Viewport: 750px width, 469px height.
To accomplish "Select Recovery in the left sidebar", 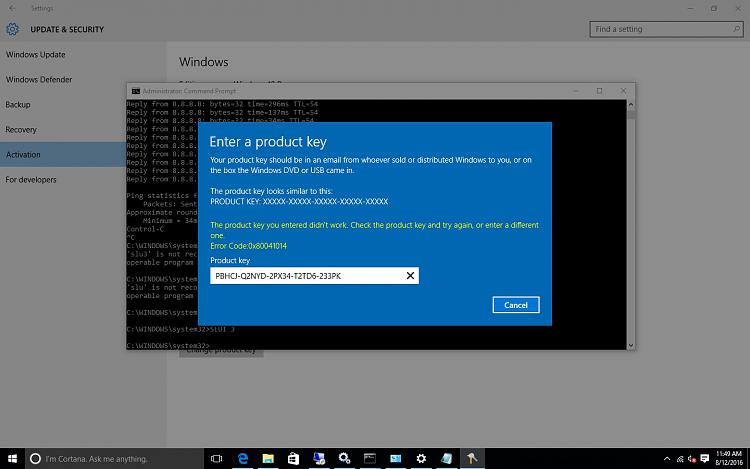I will pyautogui.click(x=22, y=129).
